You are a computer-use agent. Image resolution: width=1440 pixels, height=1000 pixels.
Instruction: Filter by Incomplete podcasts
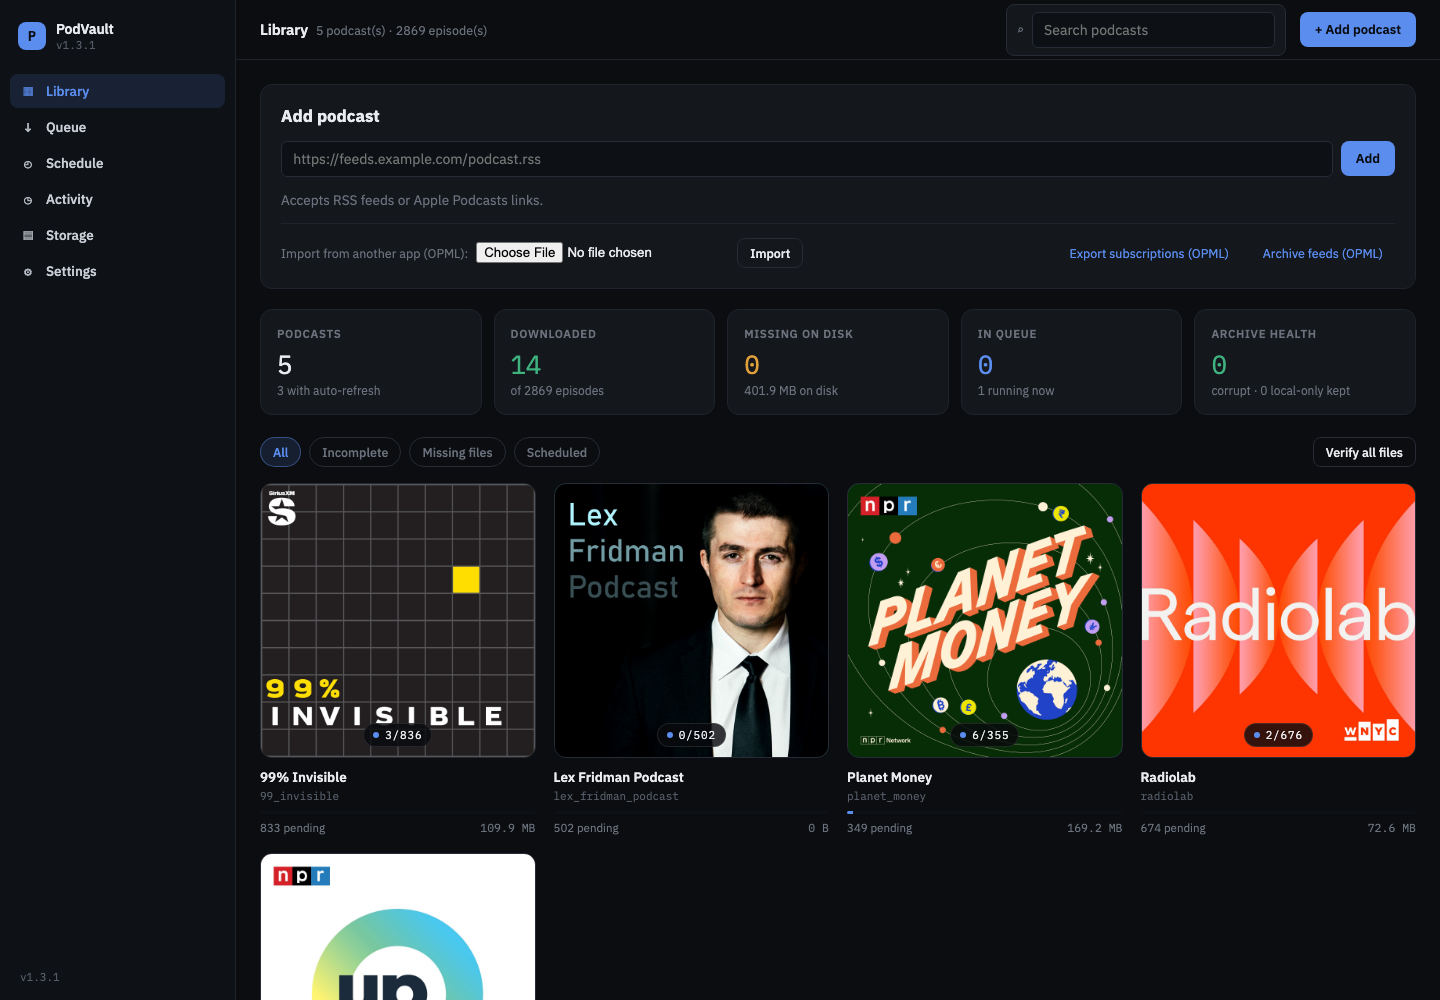355,452
